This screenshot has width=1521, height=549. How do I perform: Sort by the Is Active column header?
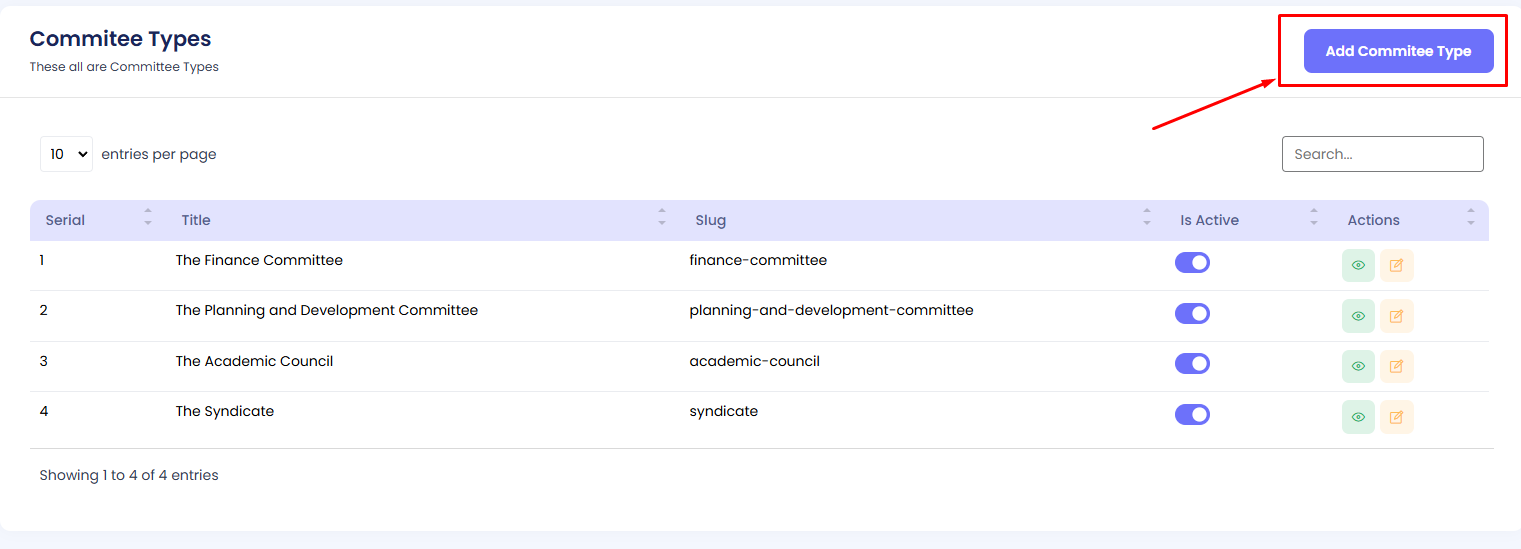tap(1209, 220)
